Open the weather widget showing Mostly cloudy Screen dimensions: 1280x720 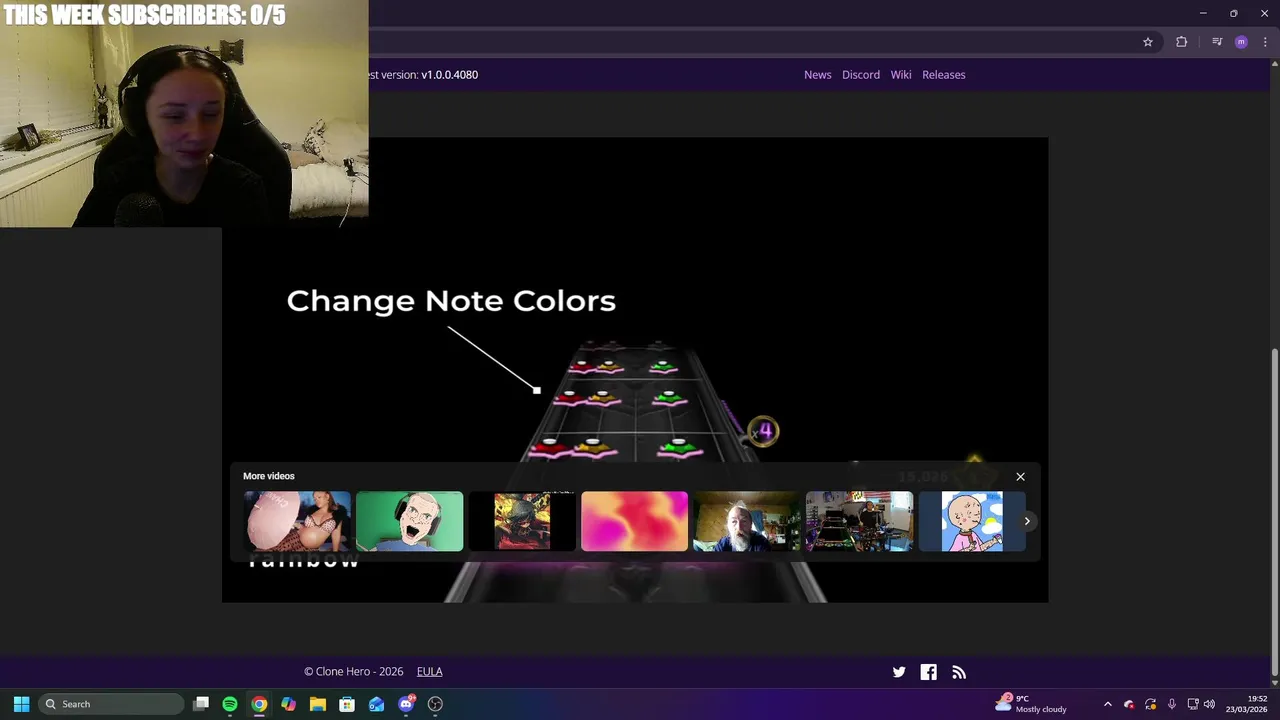1031,704
